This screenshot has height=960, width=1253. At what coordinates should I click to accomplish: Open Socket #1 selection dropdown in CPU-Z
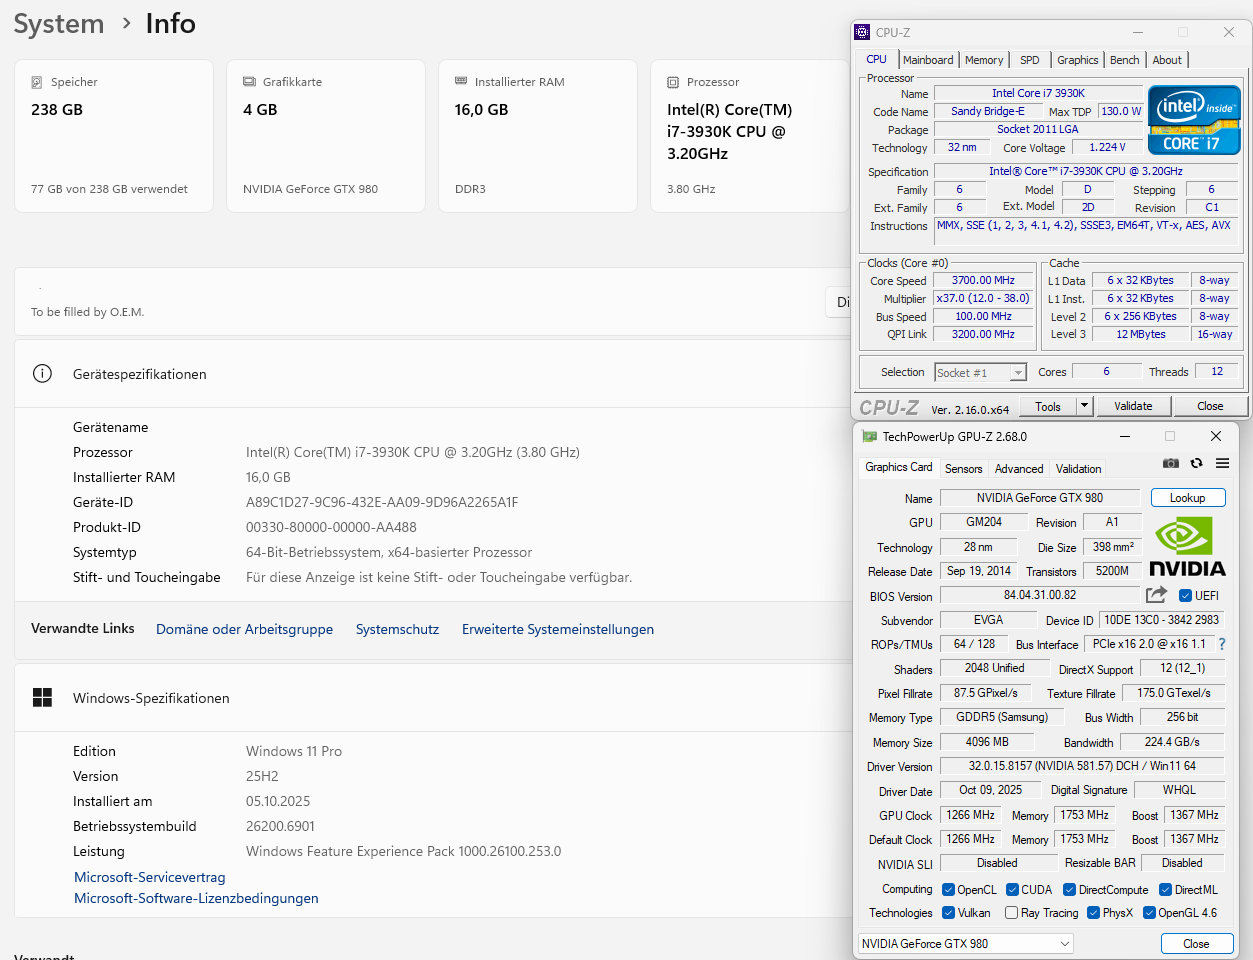coord(981,373)
